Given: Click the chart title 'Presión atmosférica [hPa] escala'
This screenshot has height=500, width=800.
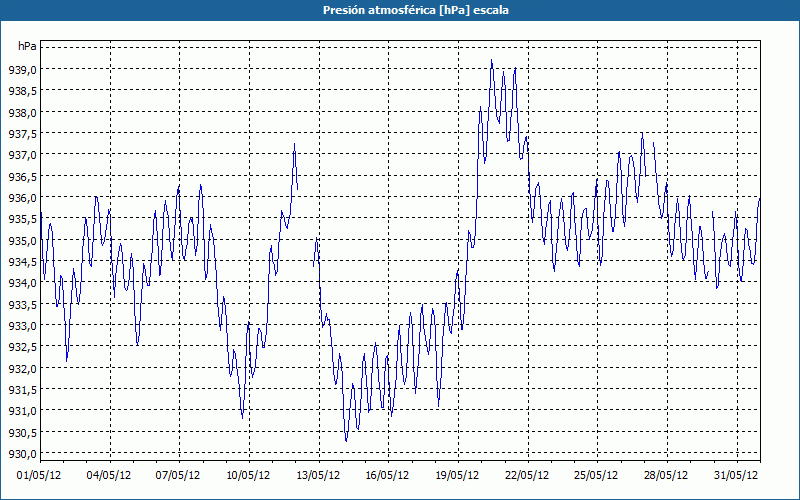Looking at the screenshot, I should [x=416, y=10].
